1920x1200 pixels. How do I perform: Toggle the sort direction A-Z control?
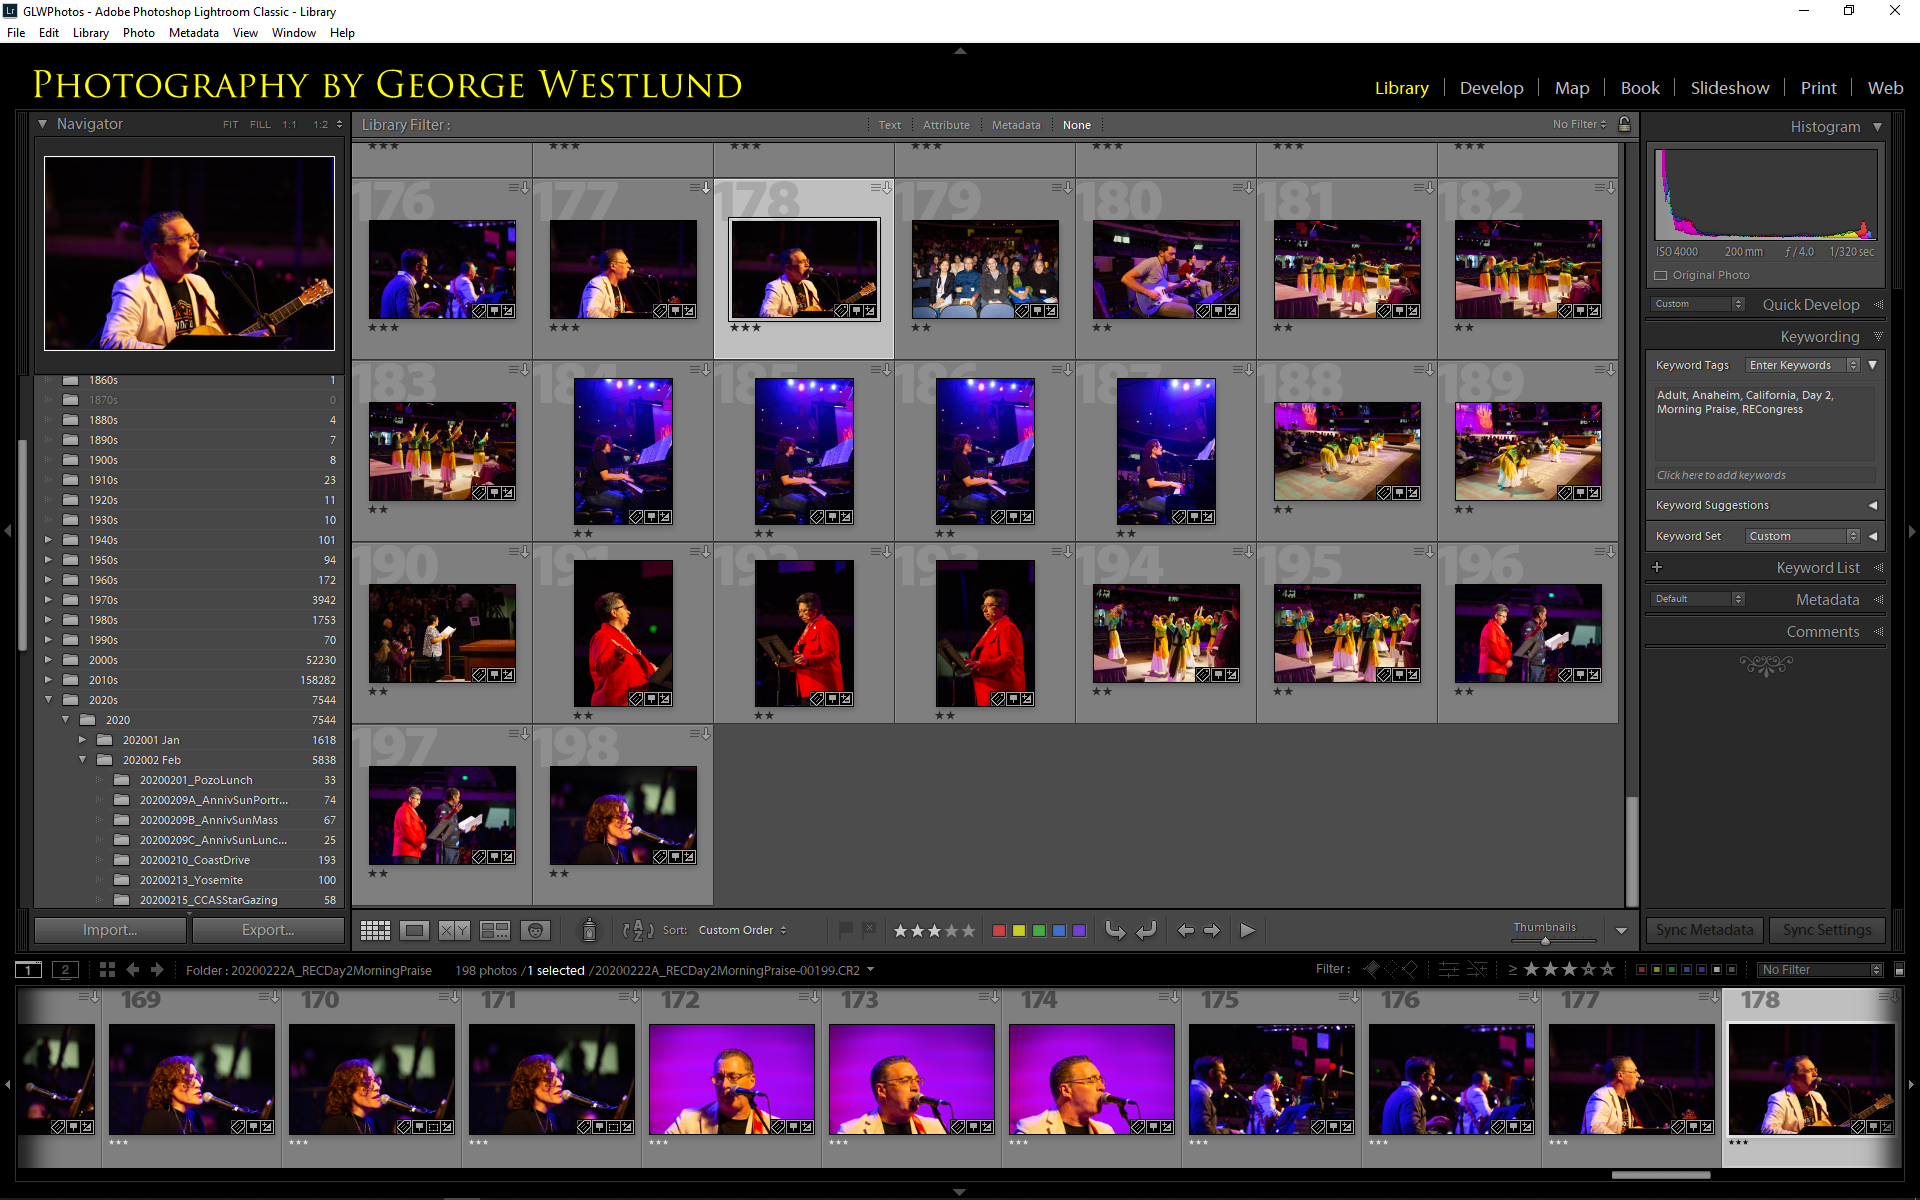[x=637, y=930]
